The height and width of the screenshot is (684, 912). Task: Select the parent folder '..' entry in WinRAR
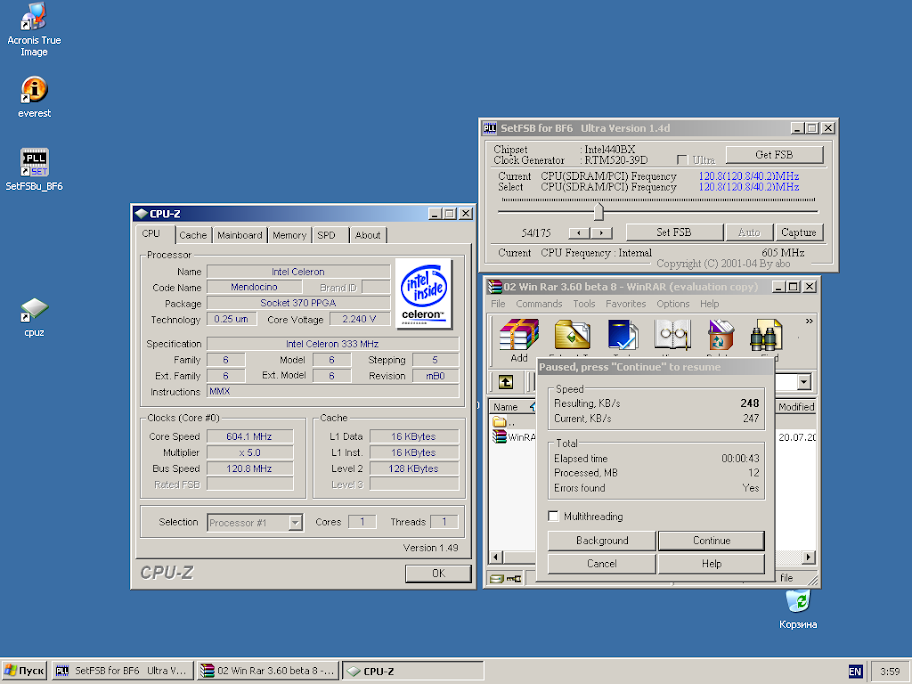click(504, 422)
